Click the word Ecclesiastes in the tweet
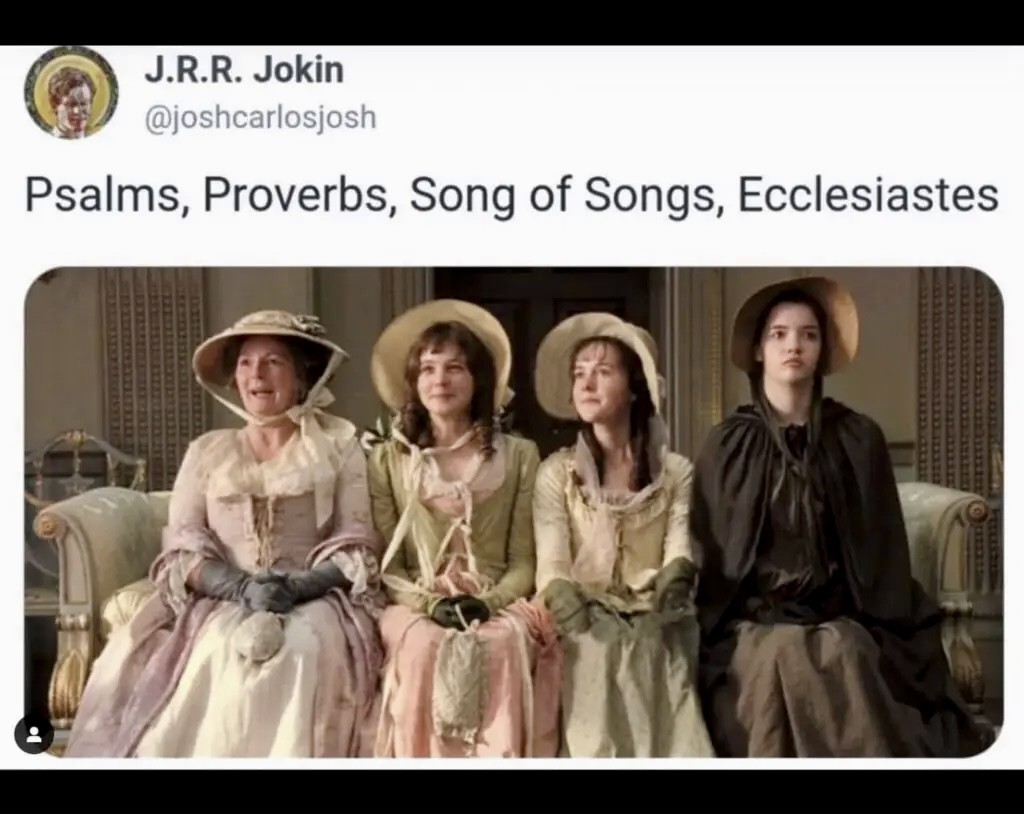Screen dimensions: 1024x814 coord(868,195)
